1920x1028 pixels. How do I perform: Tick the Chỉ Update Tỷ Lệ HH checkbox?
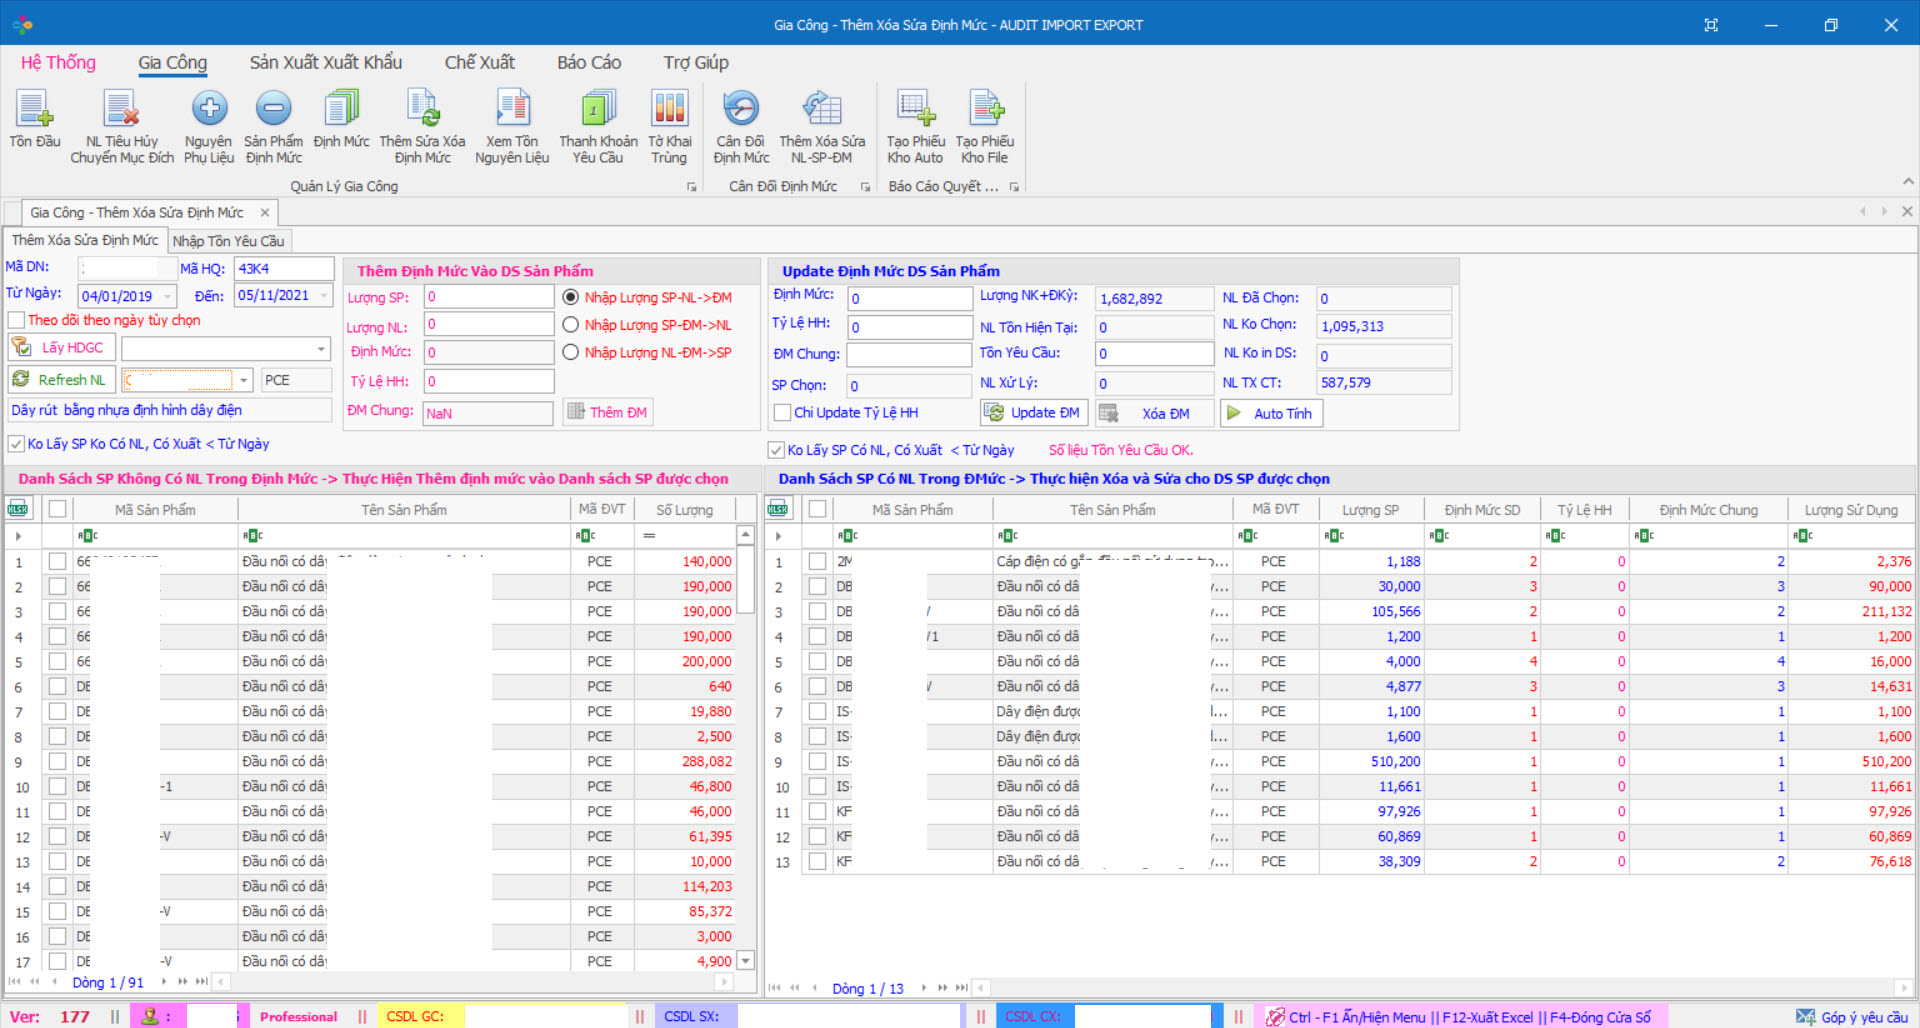(x=783, y=413)
